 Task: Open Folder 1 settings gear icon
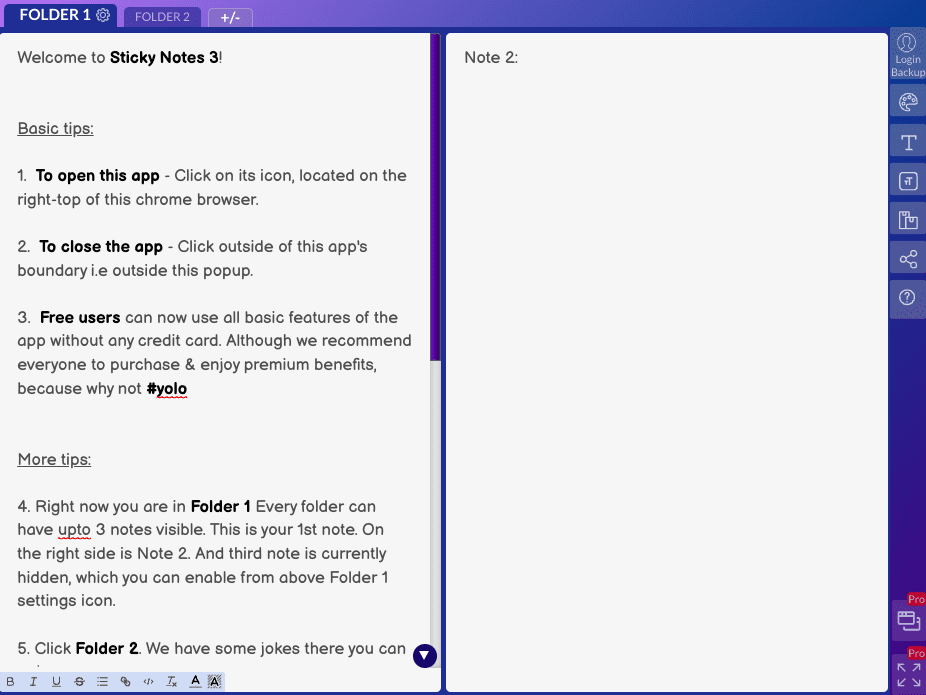click(x=103, y=15)
